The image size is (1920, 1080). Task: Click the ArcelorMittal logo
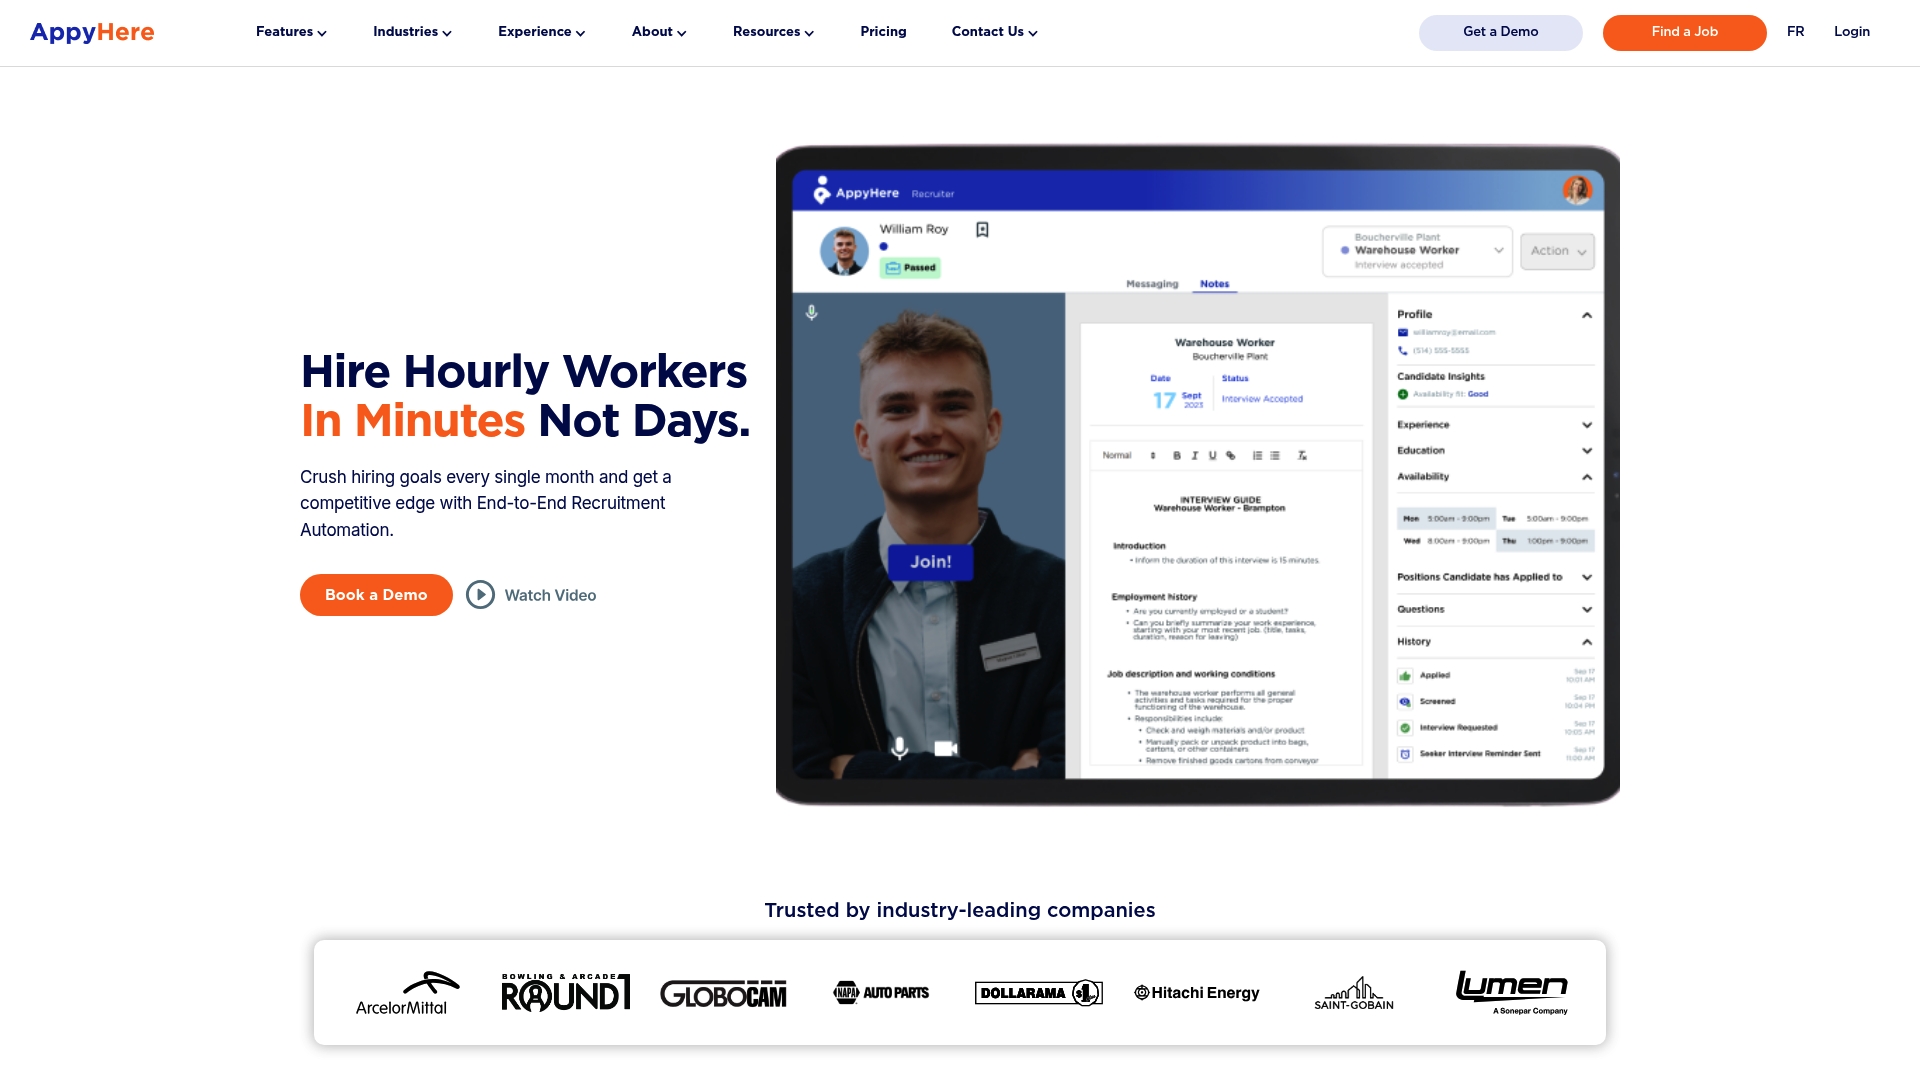pos(407,993)
